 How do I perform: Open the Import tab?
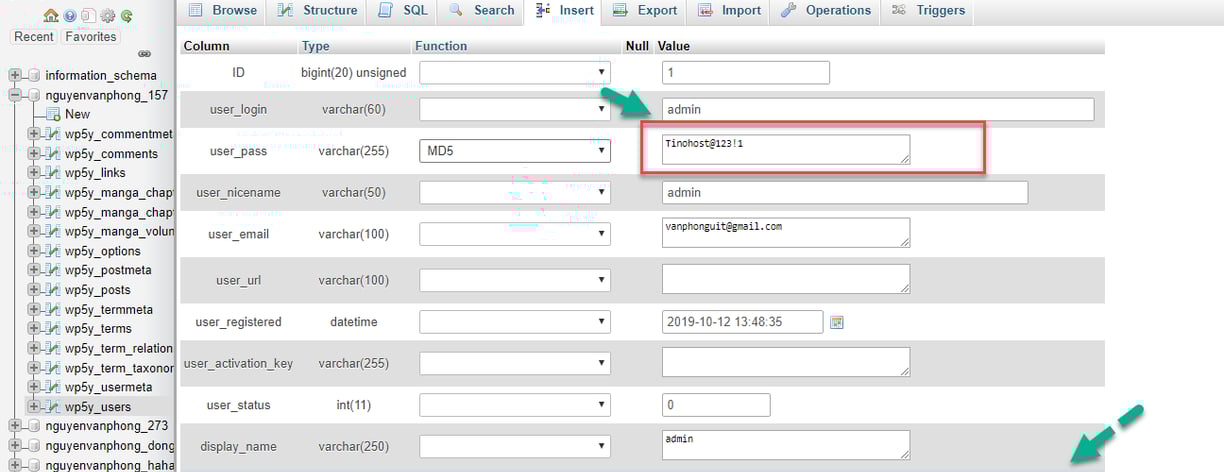pyautogui.click(x=729, y=11)
